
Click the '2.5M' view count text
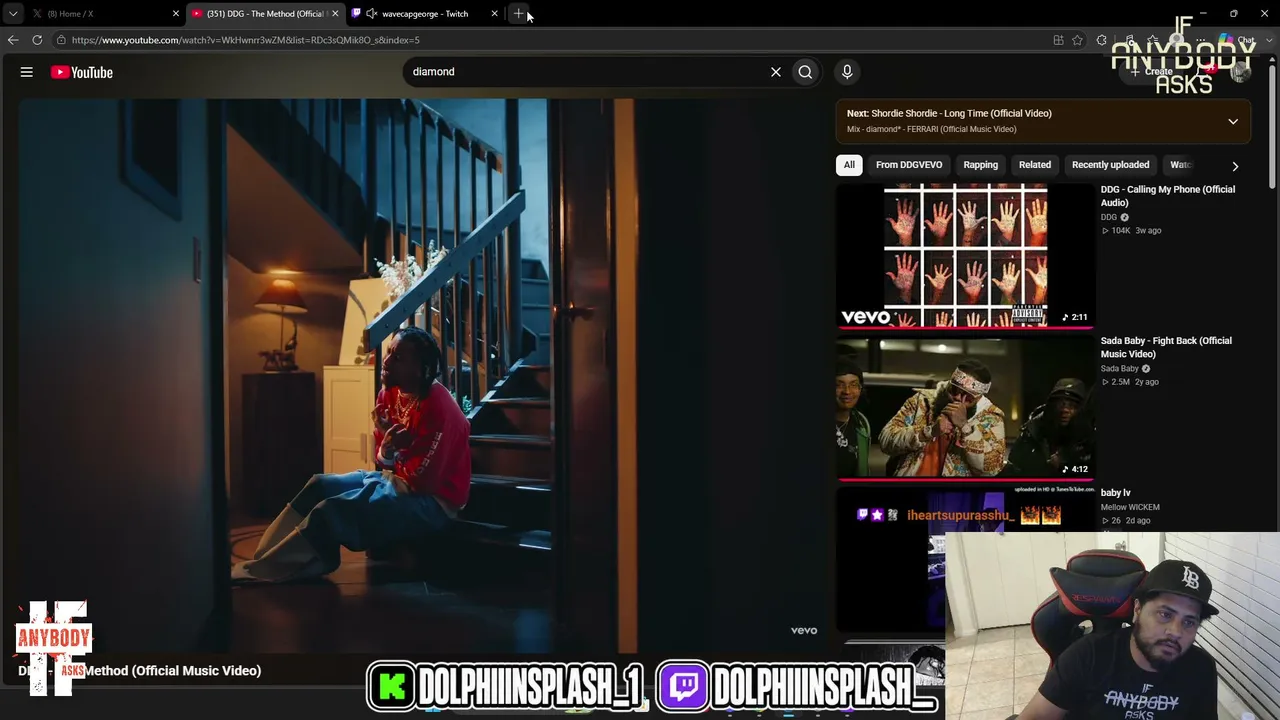coord(1120,382)
